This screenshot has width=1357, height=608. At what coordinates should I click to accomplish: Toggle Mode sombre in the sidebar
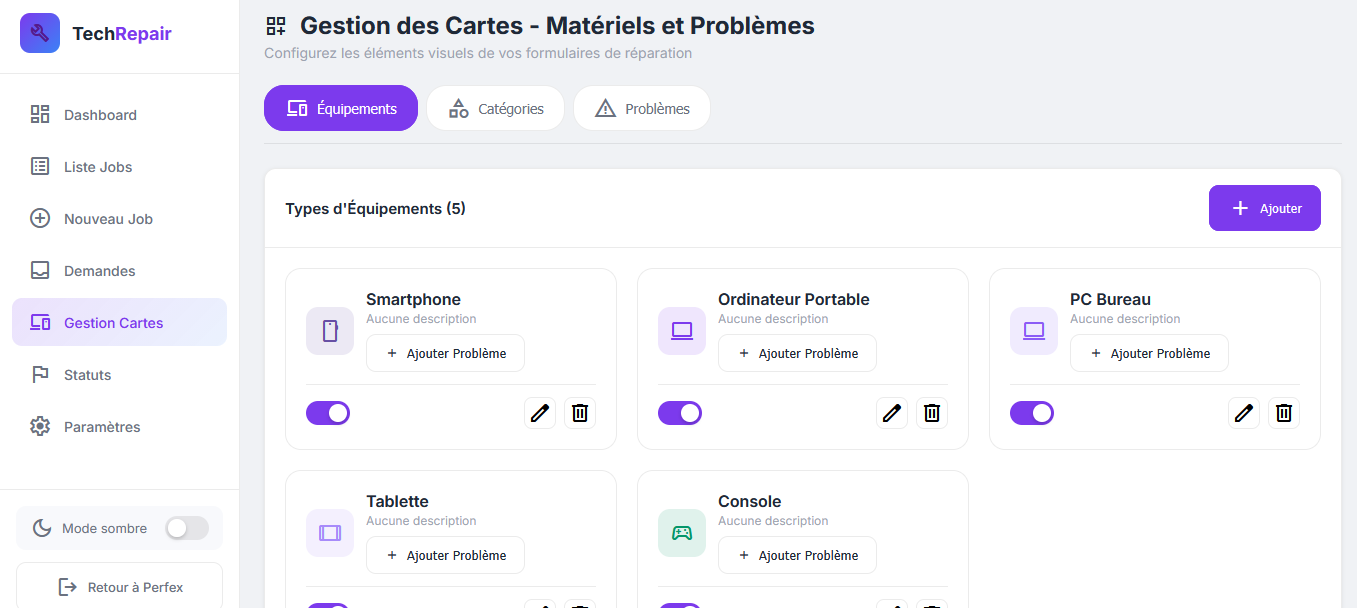[x=187, y=528]
